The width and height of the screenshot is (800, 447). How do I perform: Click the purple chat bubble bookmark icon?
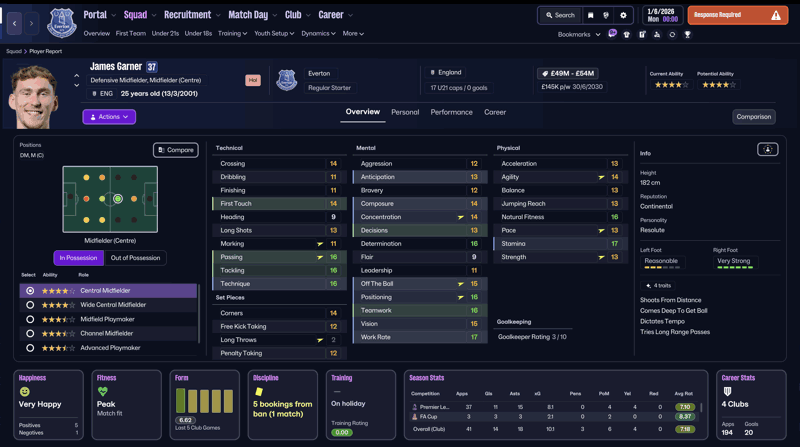coord(612,34)
